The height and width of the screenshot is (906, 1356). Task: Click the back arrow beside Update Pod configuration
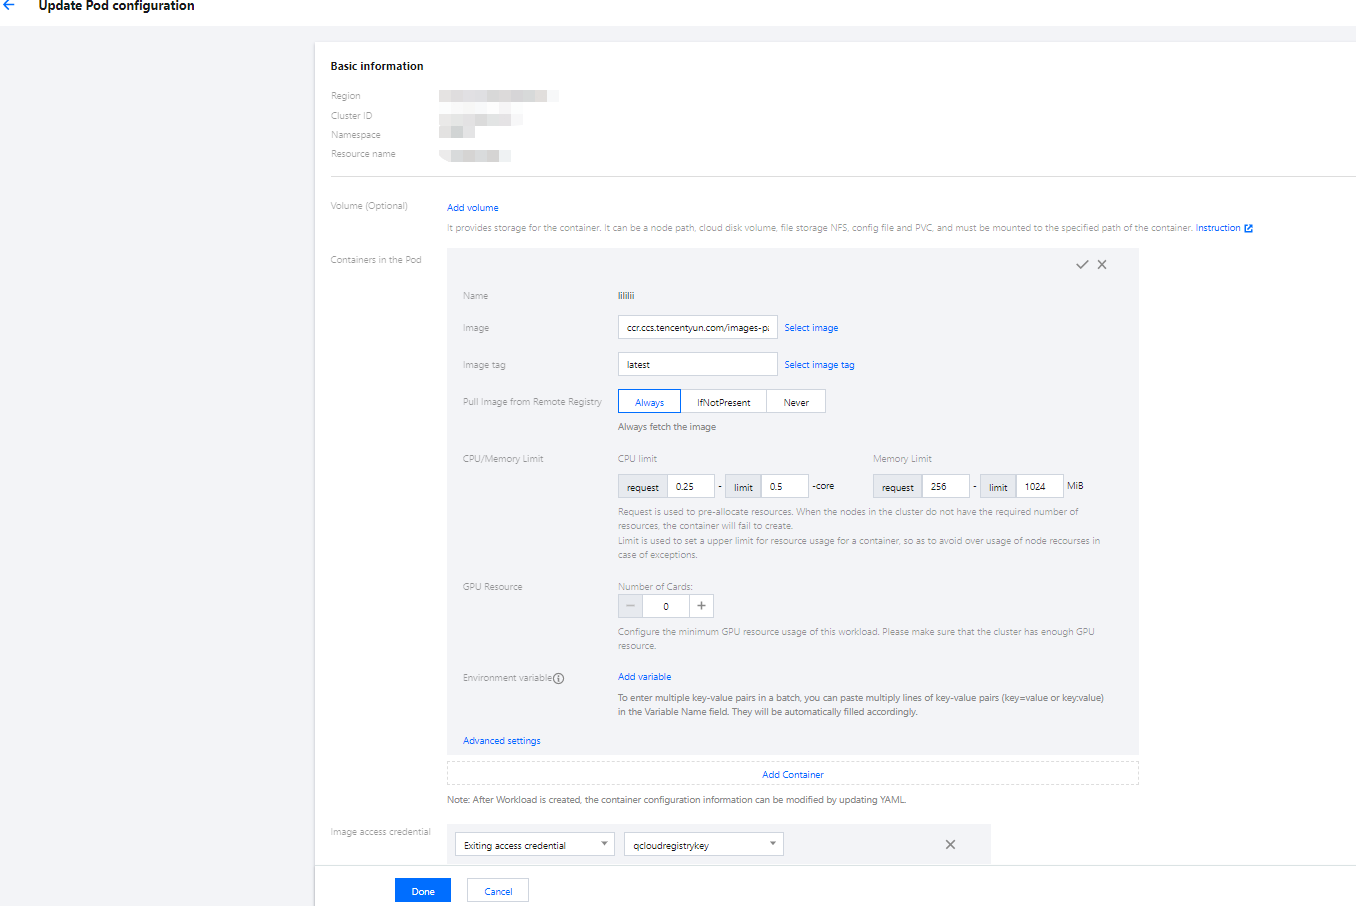(9, 6)
